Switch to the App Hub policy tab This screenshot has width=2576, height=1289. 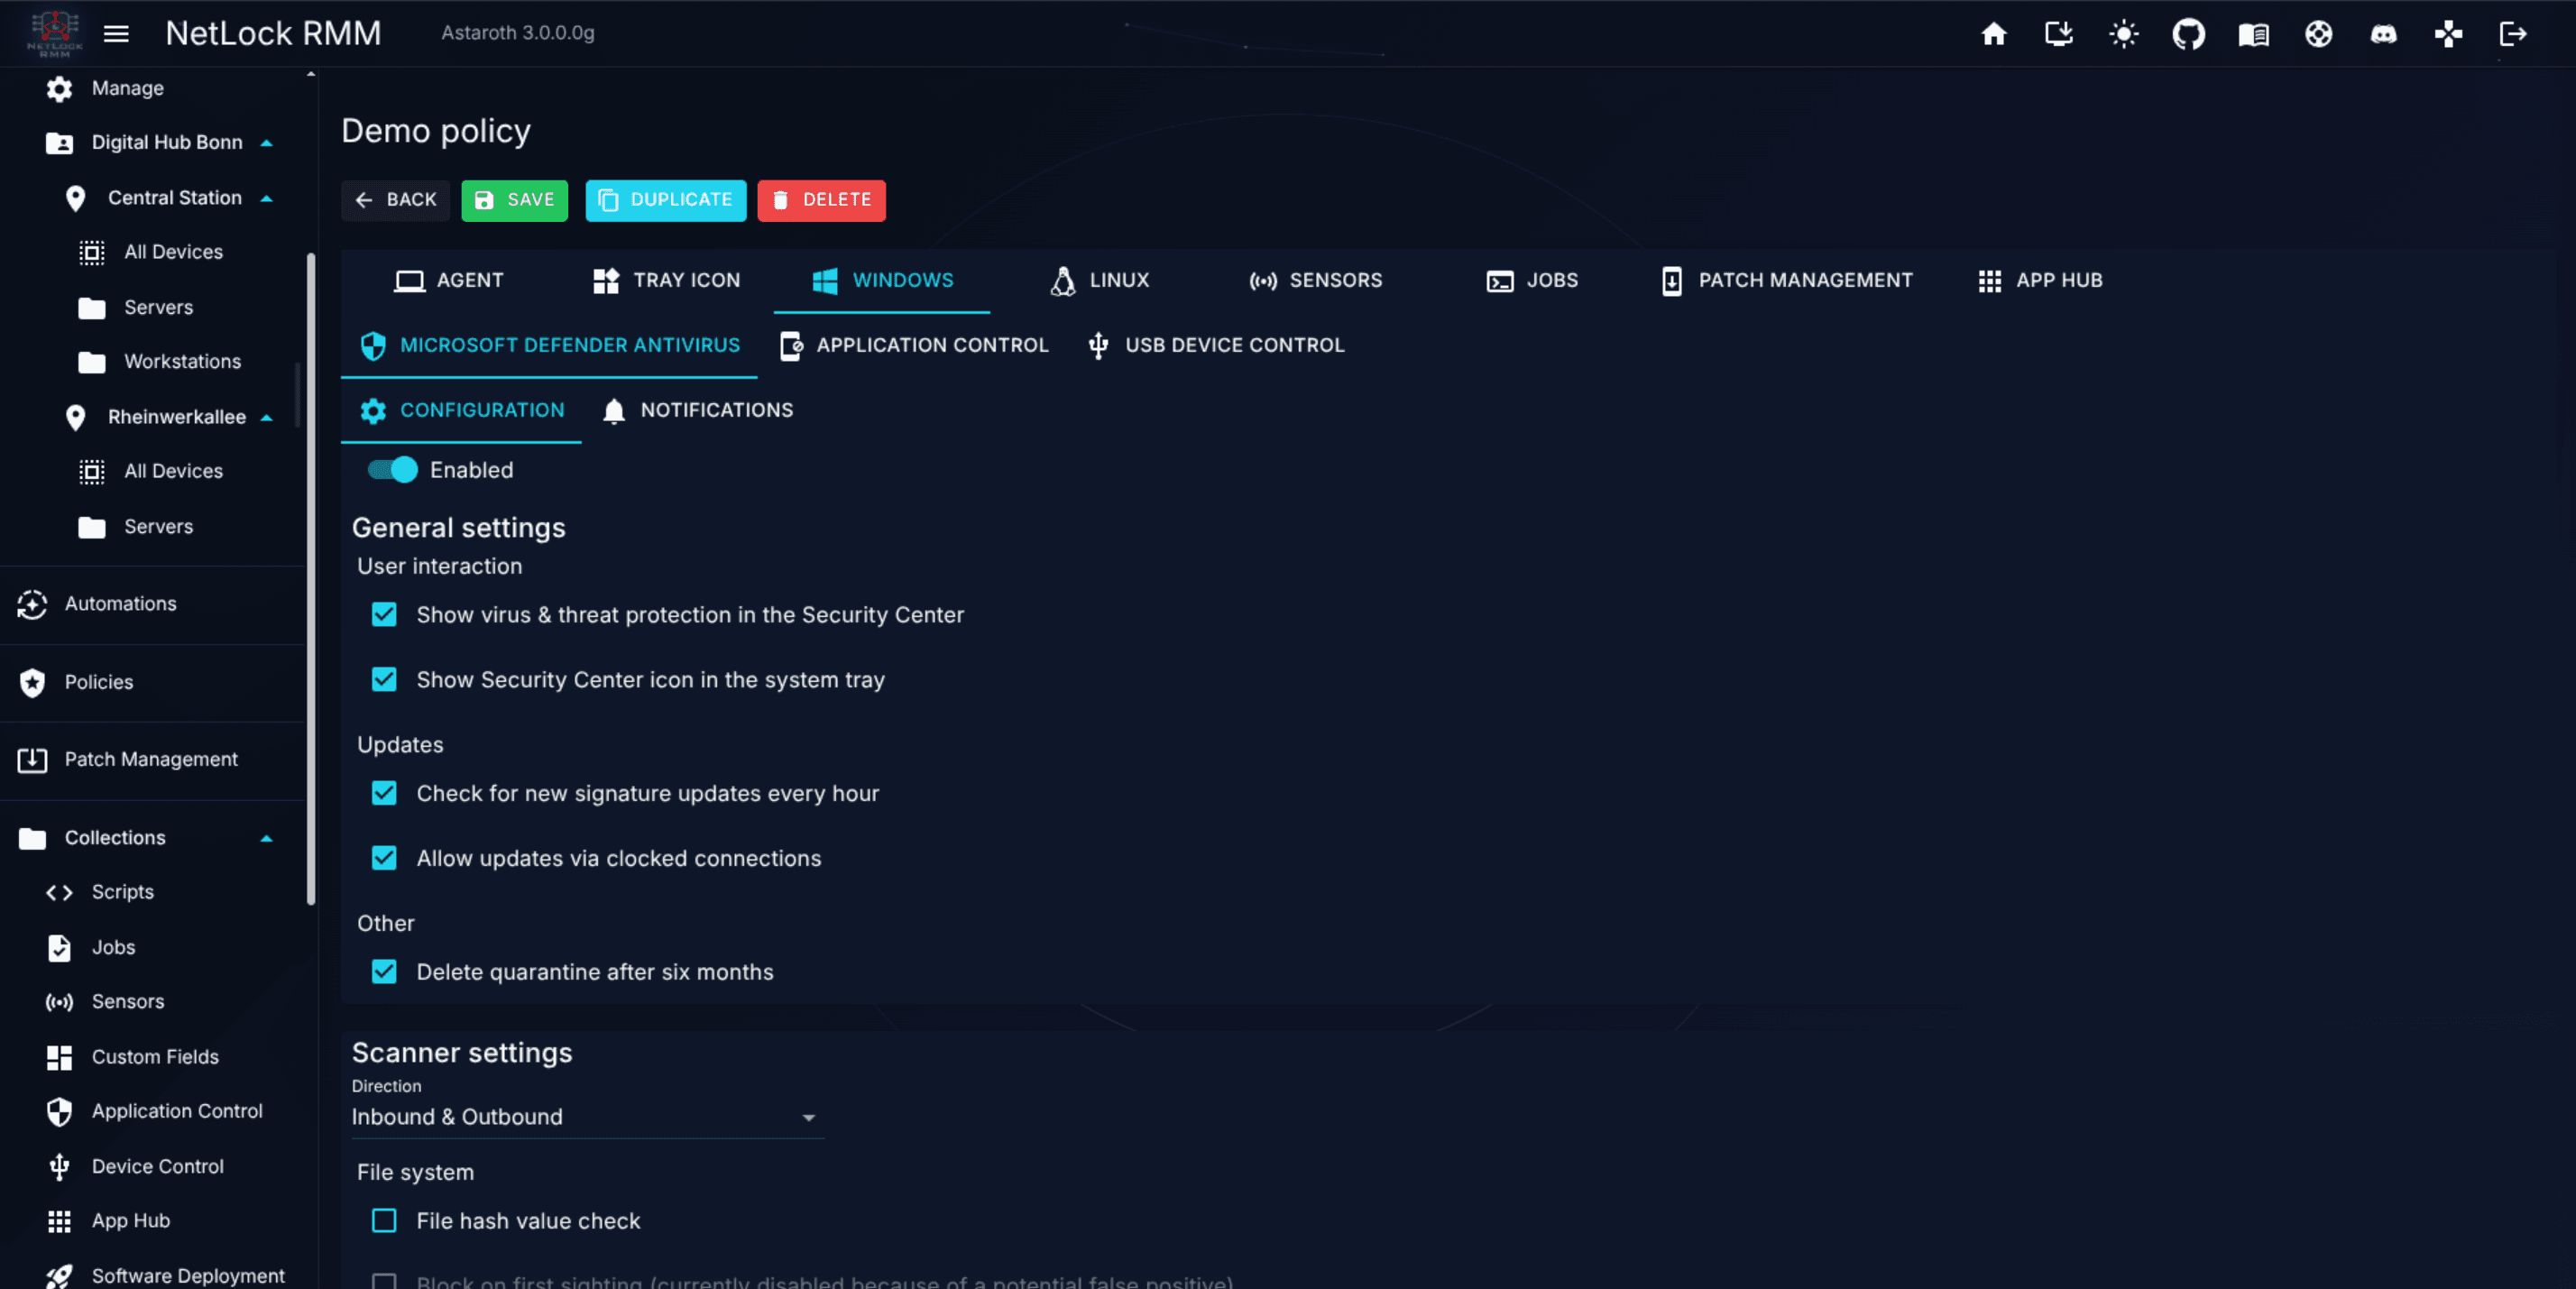click(x=2040, y=281)
